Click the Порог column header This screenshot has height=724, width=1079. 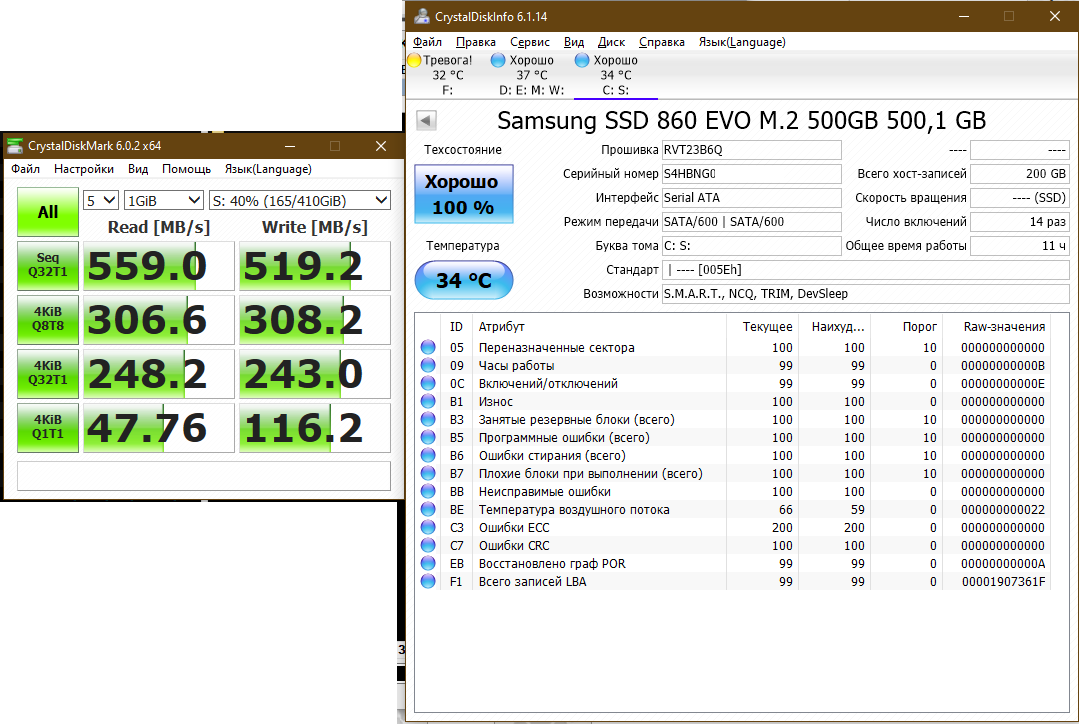919,326
